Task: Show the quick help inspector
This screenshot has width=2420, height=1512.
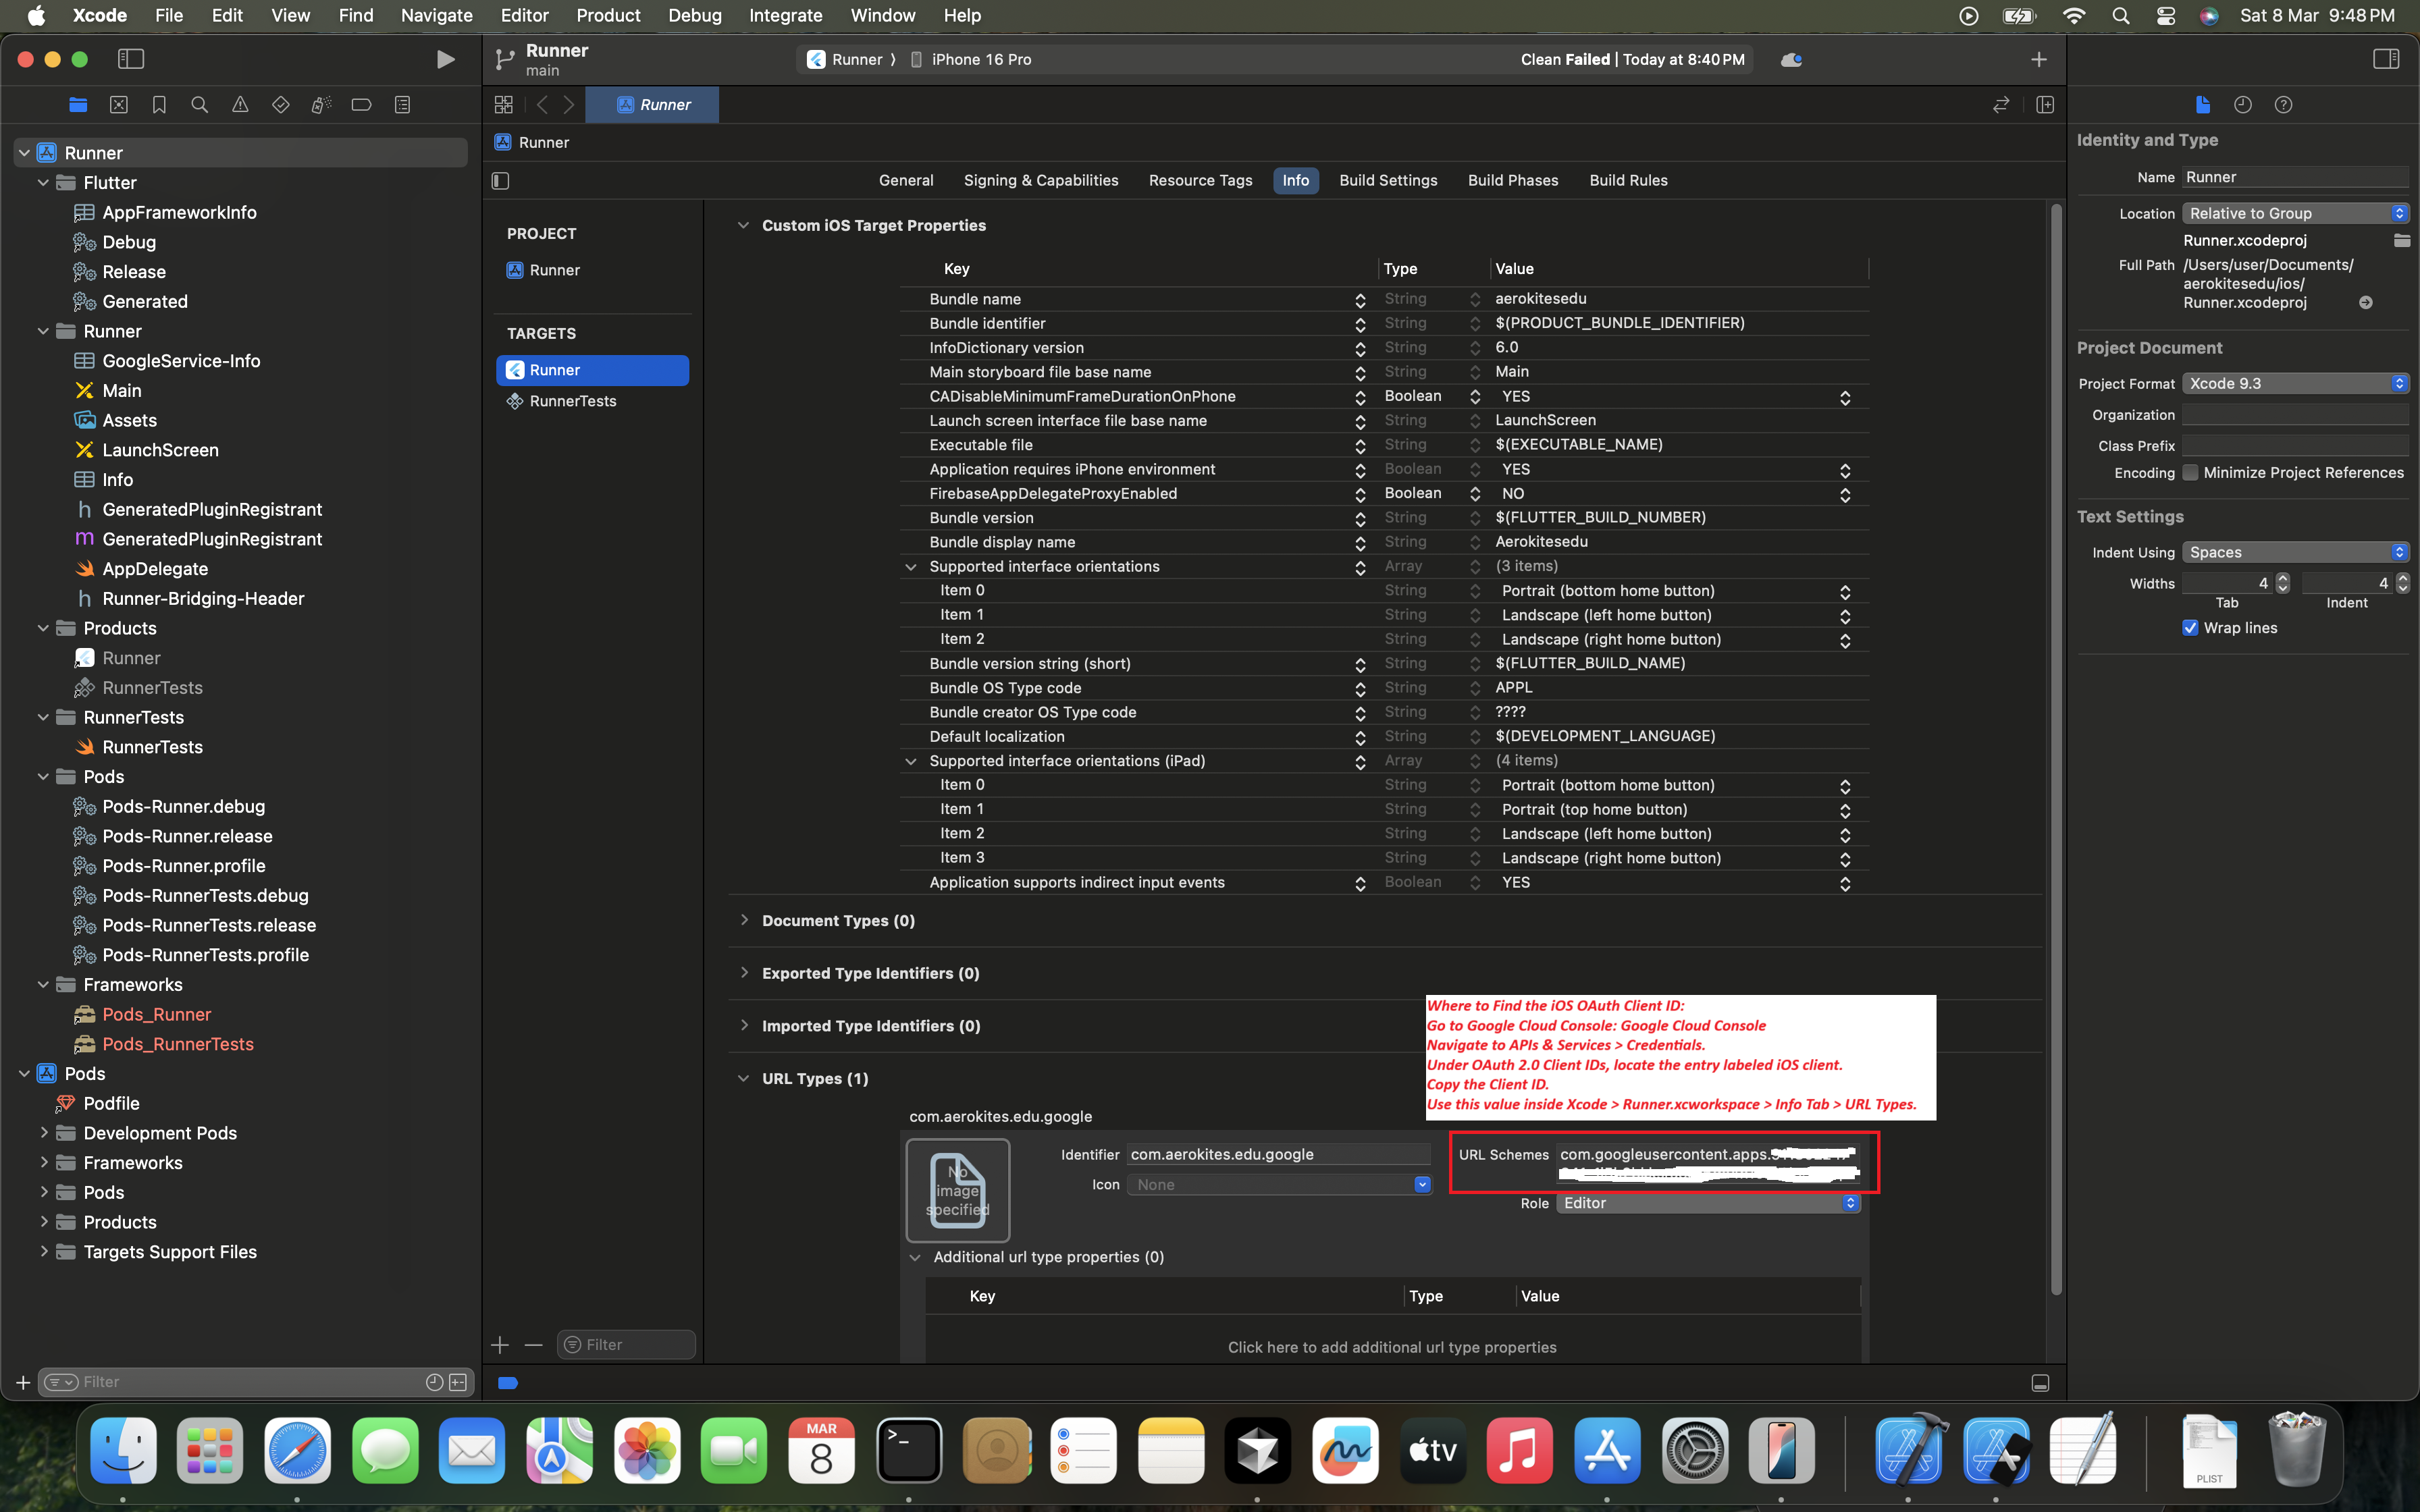Action: pos(2283,105)
